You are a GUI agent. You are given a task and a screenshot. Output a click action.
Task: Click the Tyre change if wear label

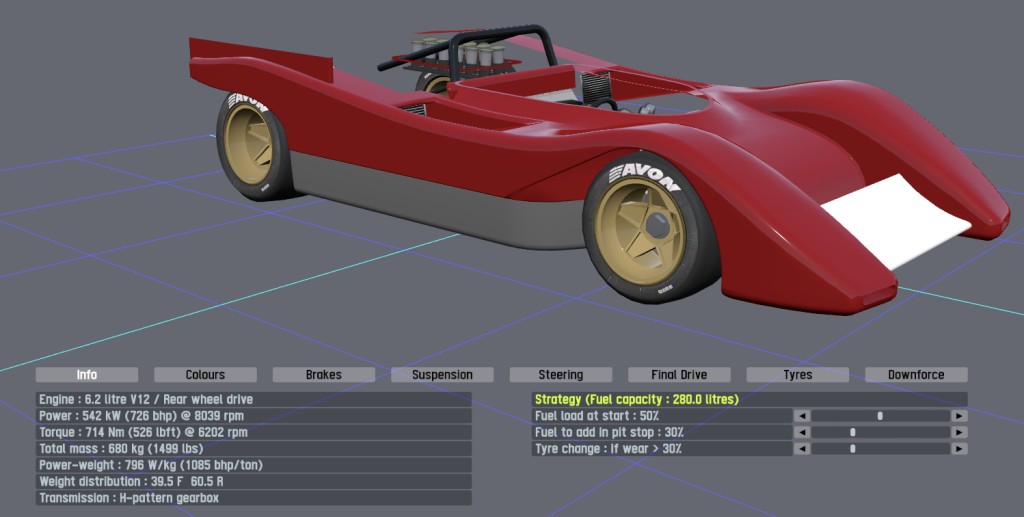point(608,448)
